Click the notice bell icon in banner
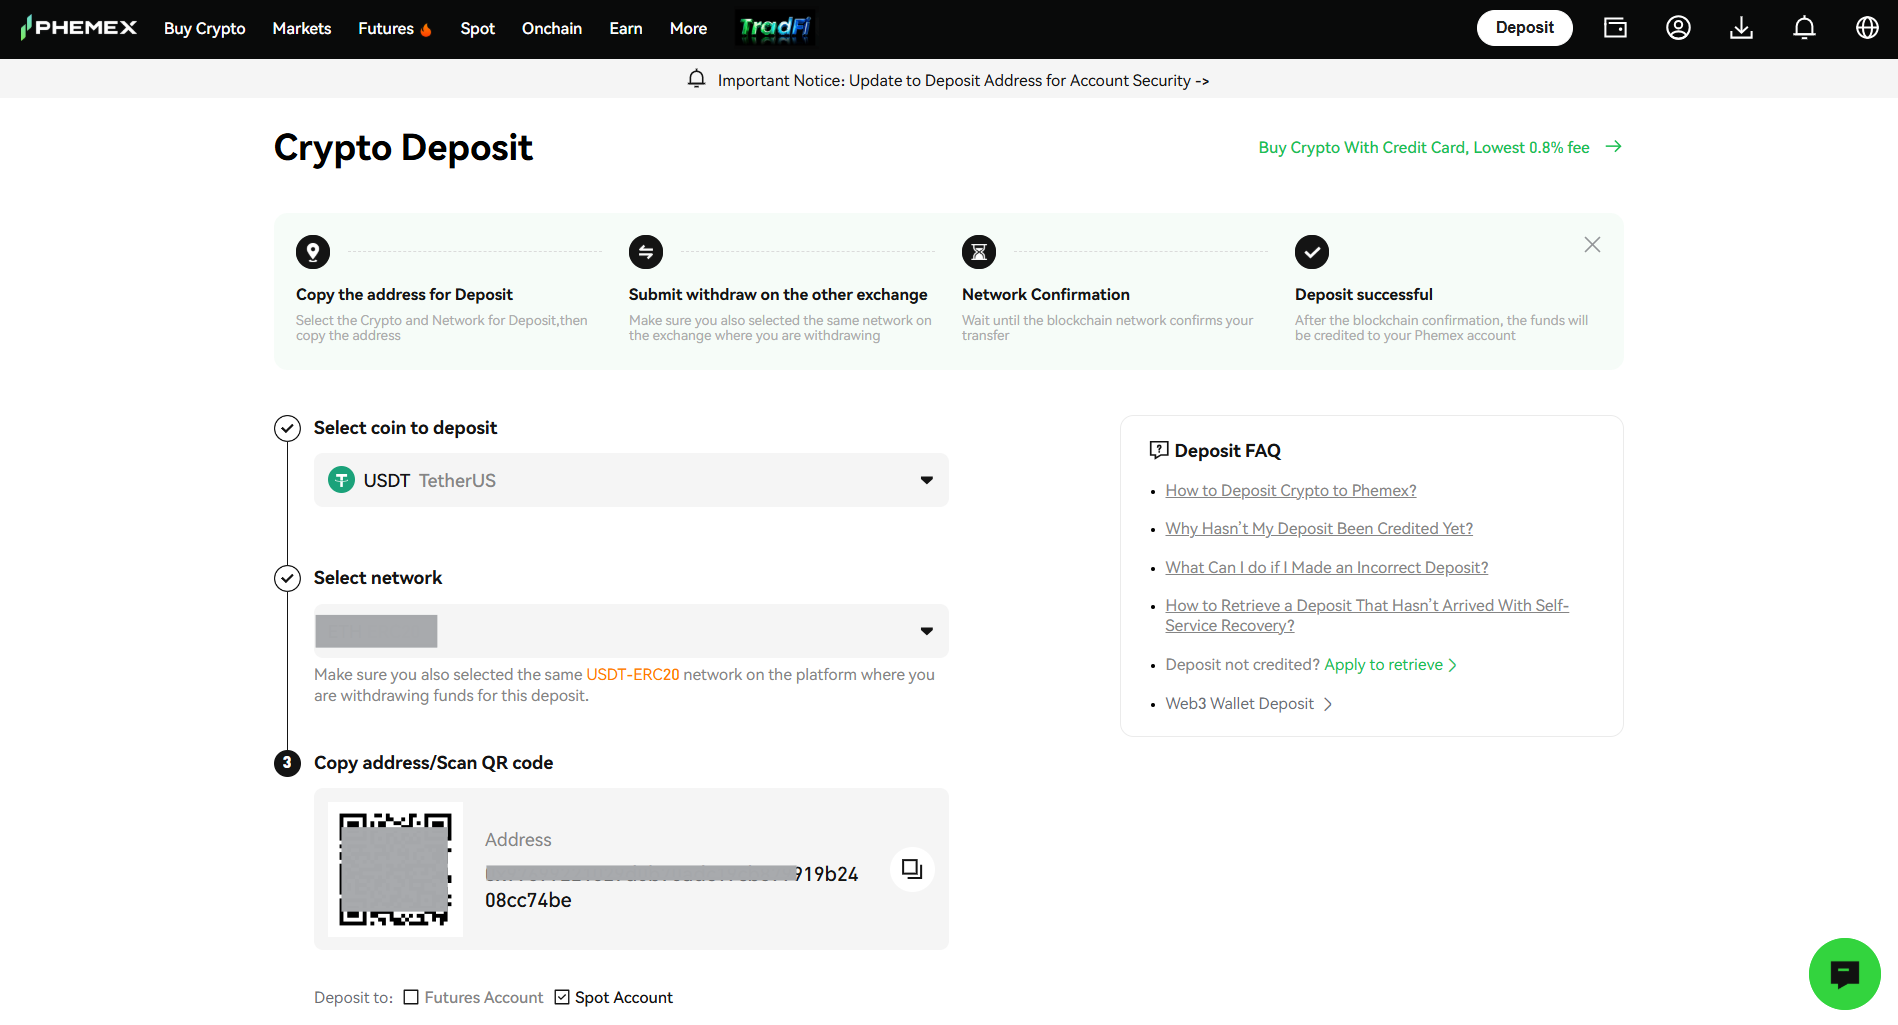Screen dimensions: 1898x1025 pyautogui.click(x=696, y=79)
